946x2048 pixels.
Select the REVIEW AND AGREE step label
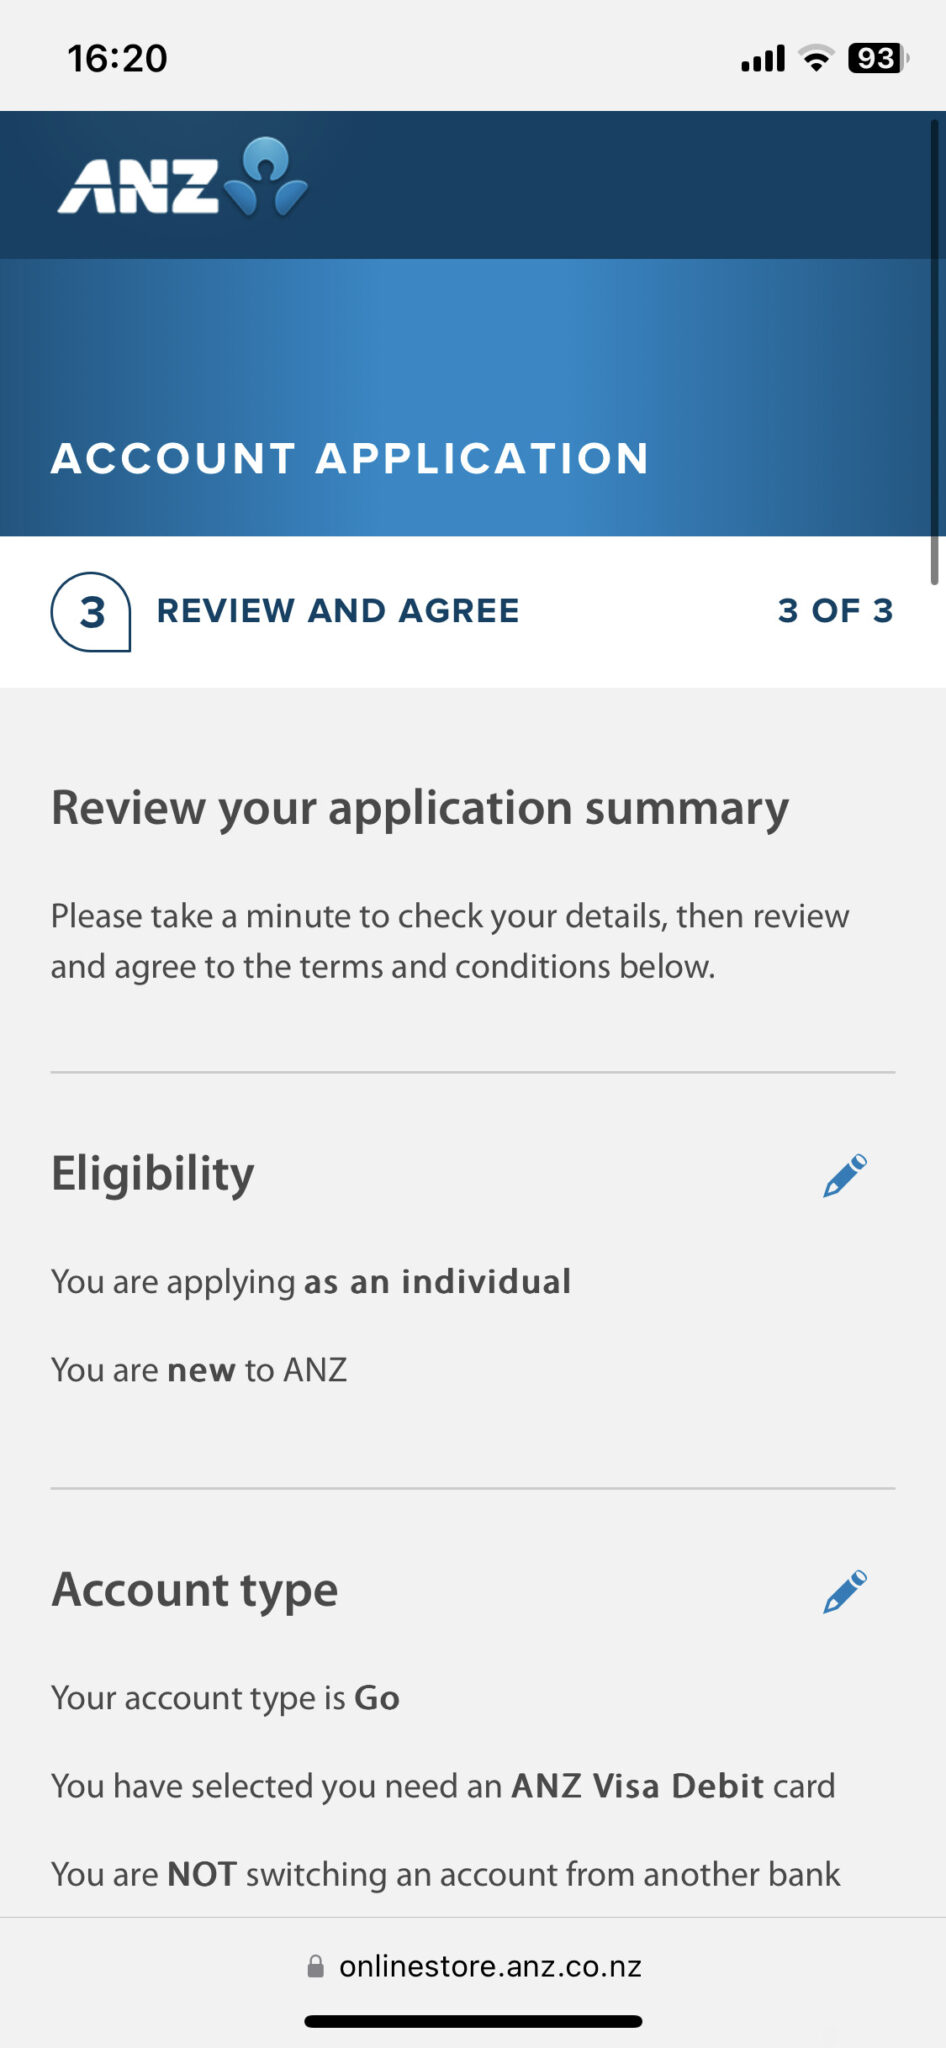tap(337, 611)
